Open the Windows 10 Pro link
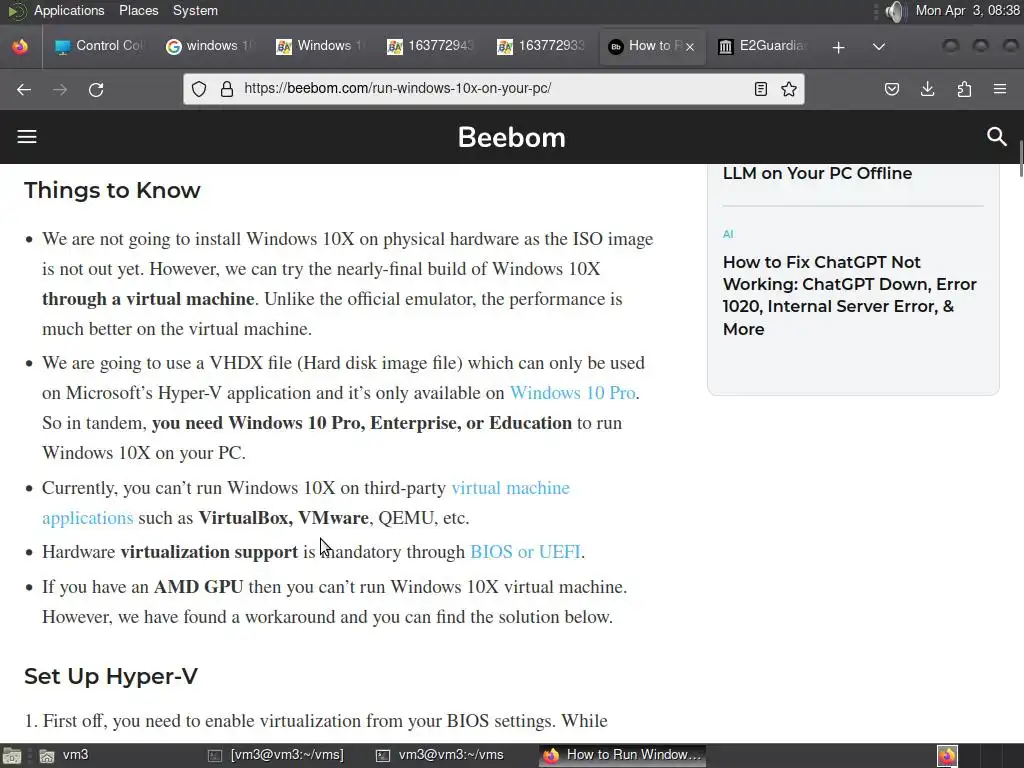Image resolution: width=1024 pixels, height=768 pixels. [x=572, y=392]
